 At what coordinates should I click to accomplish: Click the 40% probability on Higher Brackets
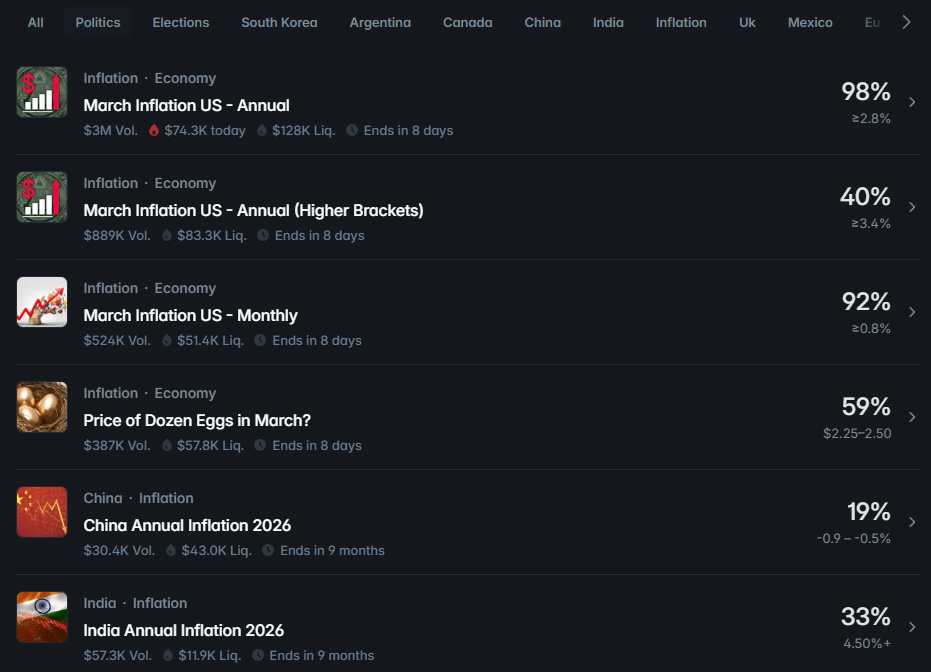click(x=865, y=196)
